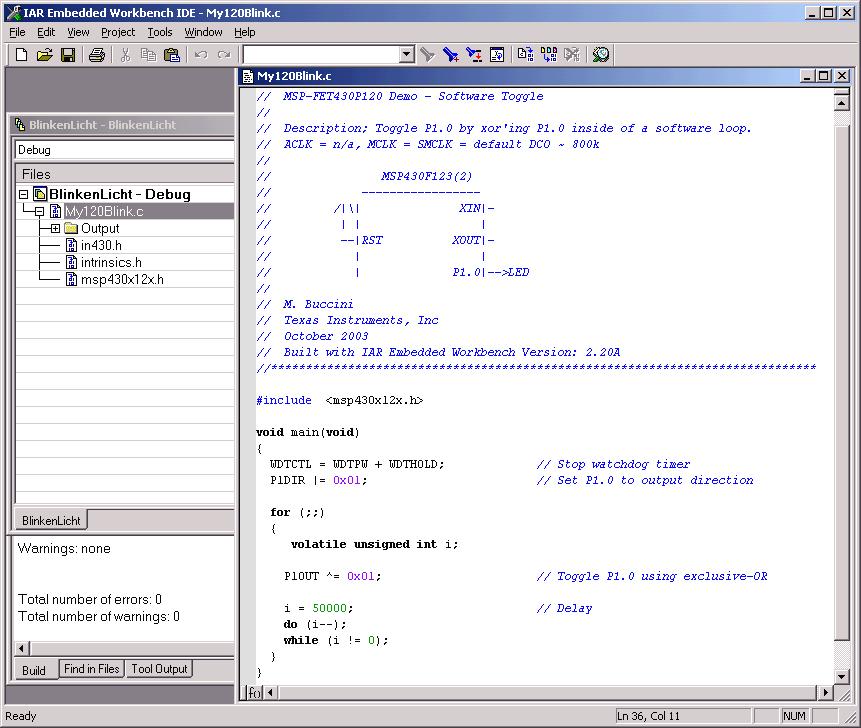Switch to the Build messages tab
Viewport: 861px width, 728px height.
pyautogui.click(x=34, y=670)
